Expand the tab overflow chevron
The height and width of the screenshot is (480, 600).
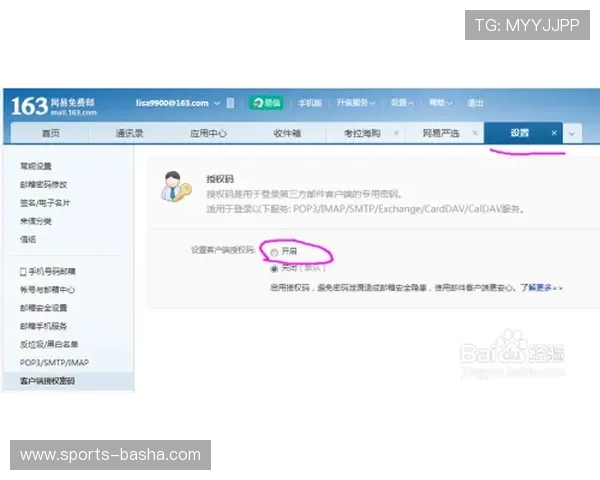(572, 134)
